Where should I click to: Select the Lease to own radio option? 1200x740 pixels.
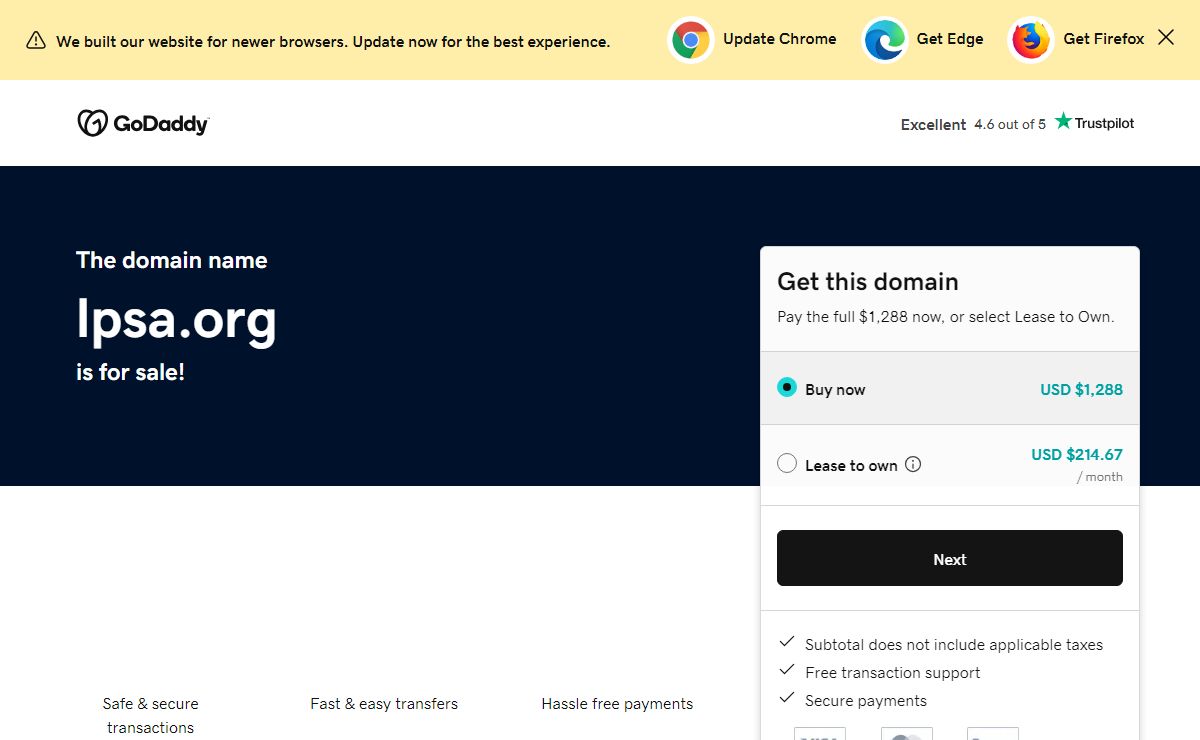787,464
